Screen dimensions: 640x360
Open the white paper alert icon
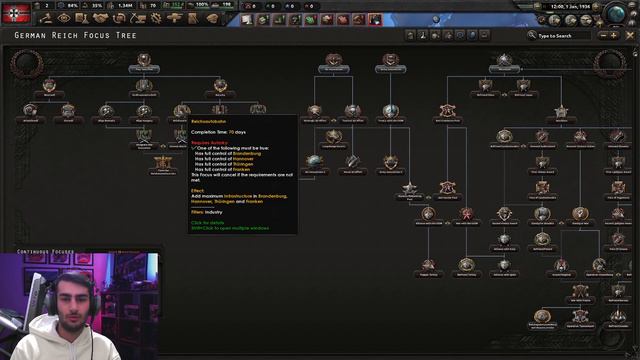(247, 19)
